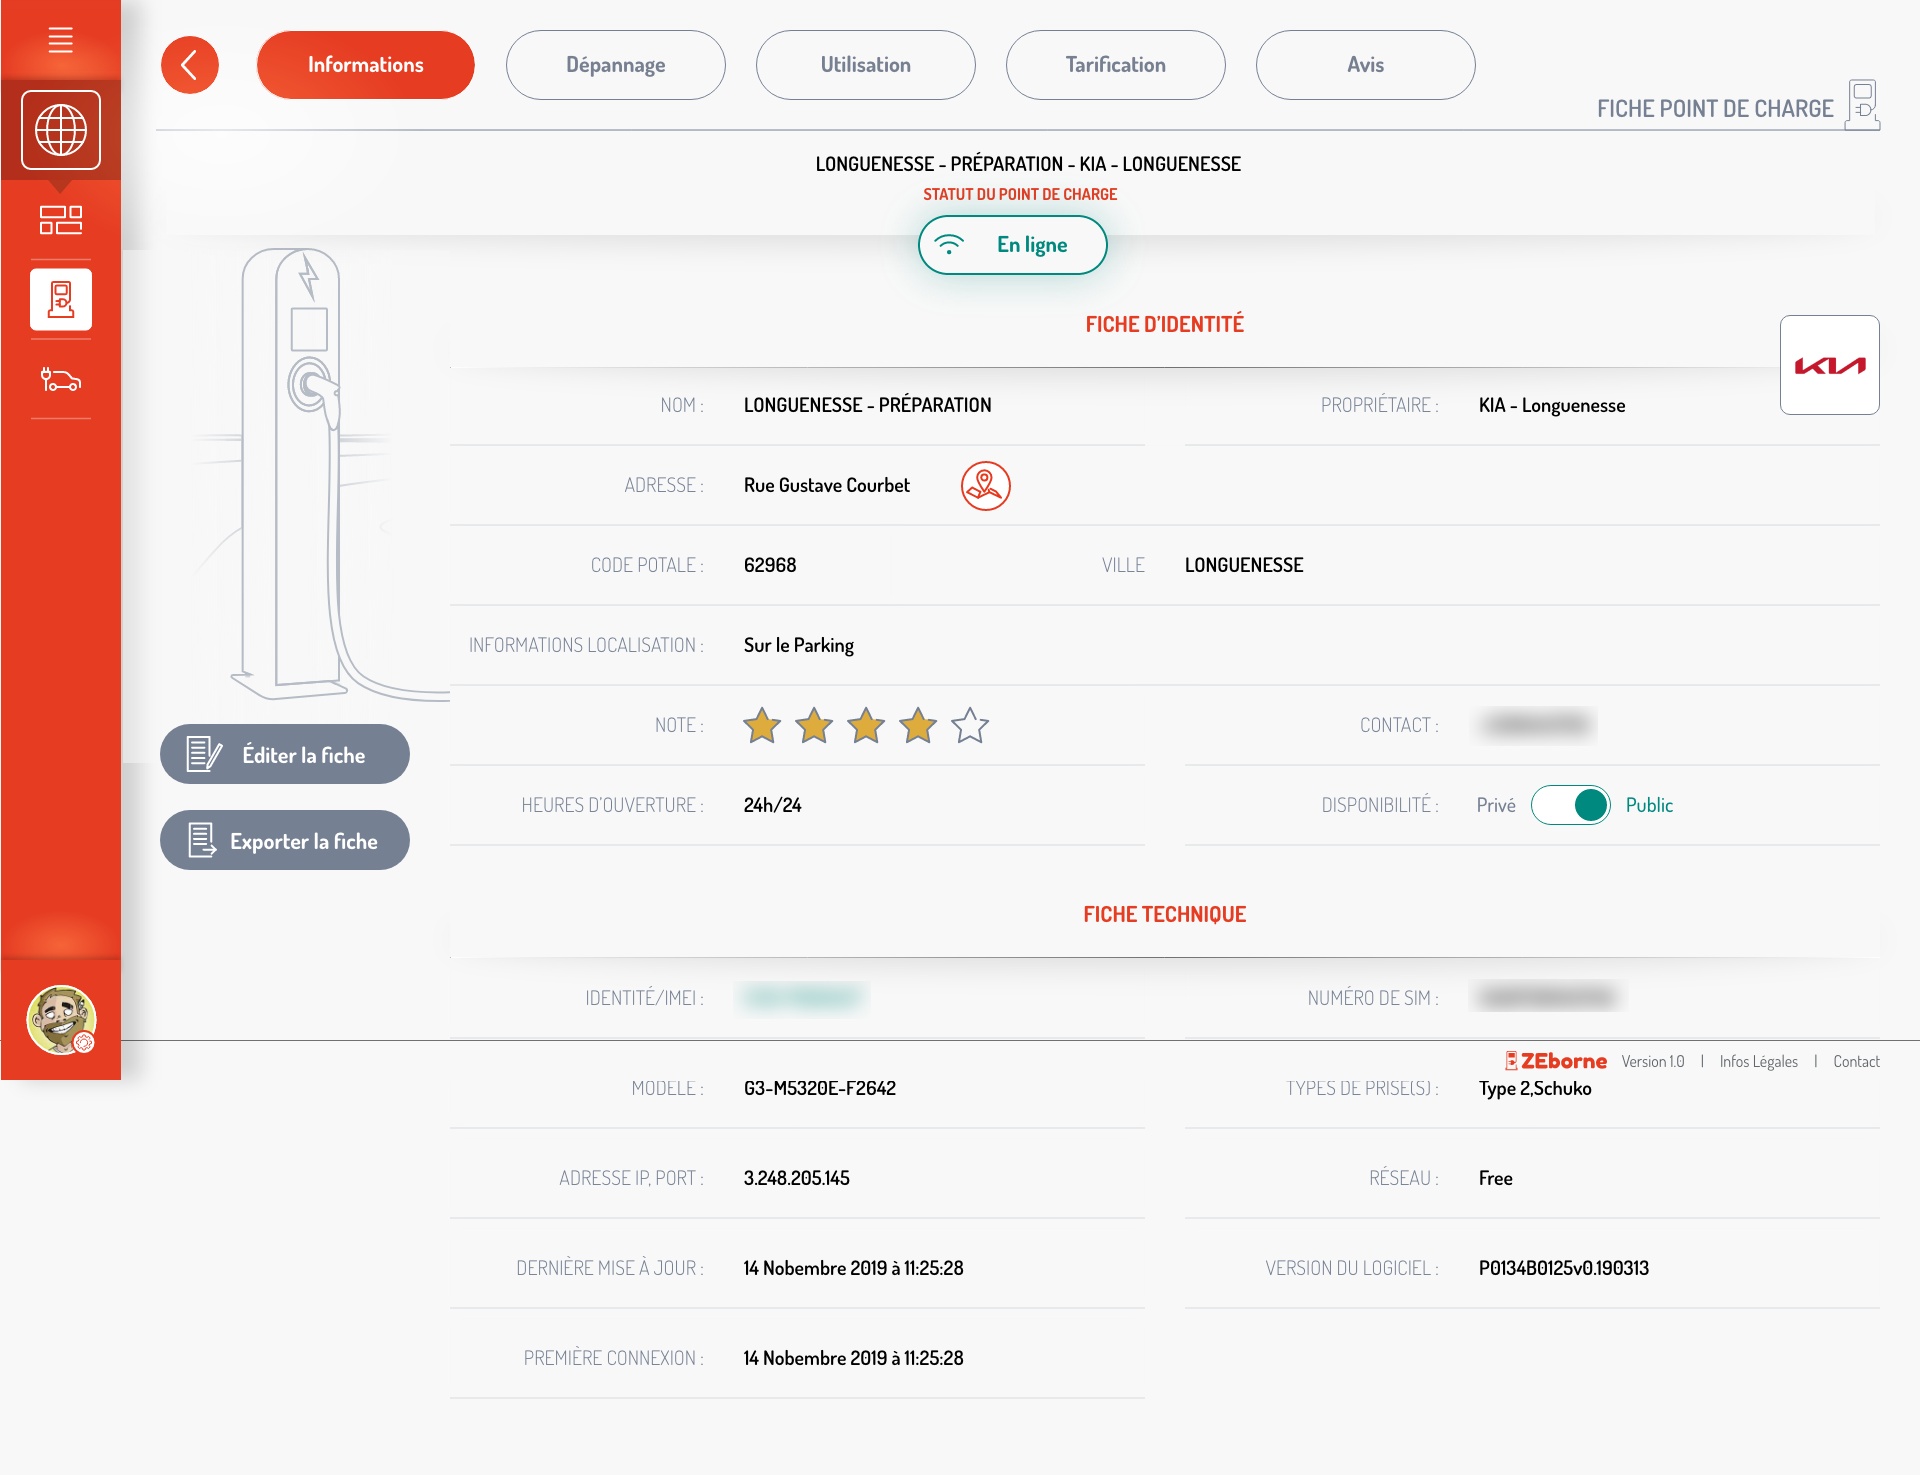Click the En ligne status badge

click(1012, 245)
